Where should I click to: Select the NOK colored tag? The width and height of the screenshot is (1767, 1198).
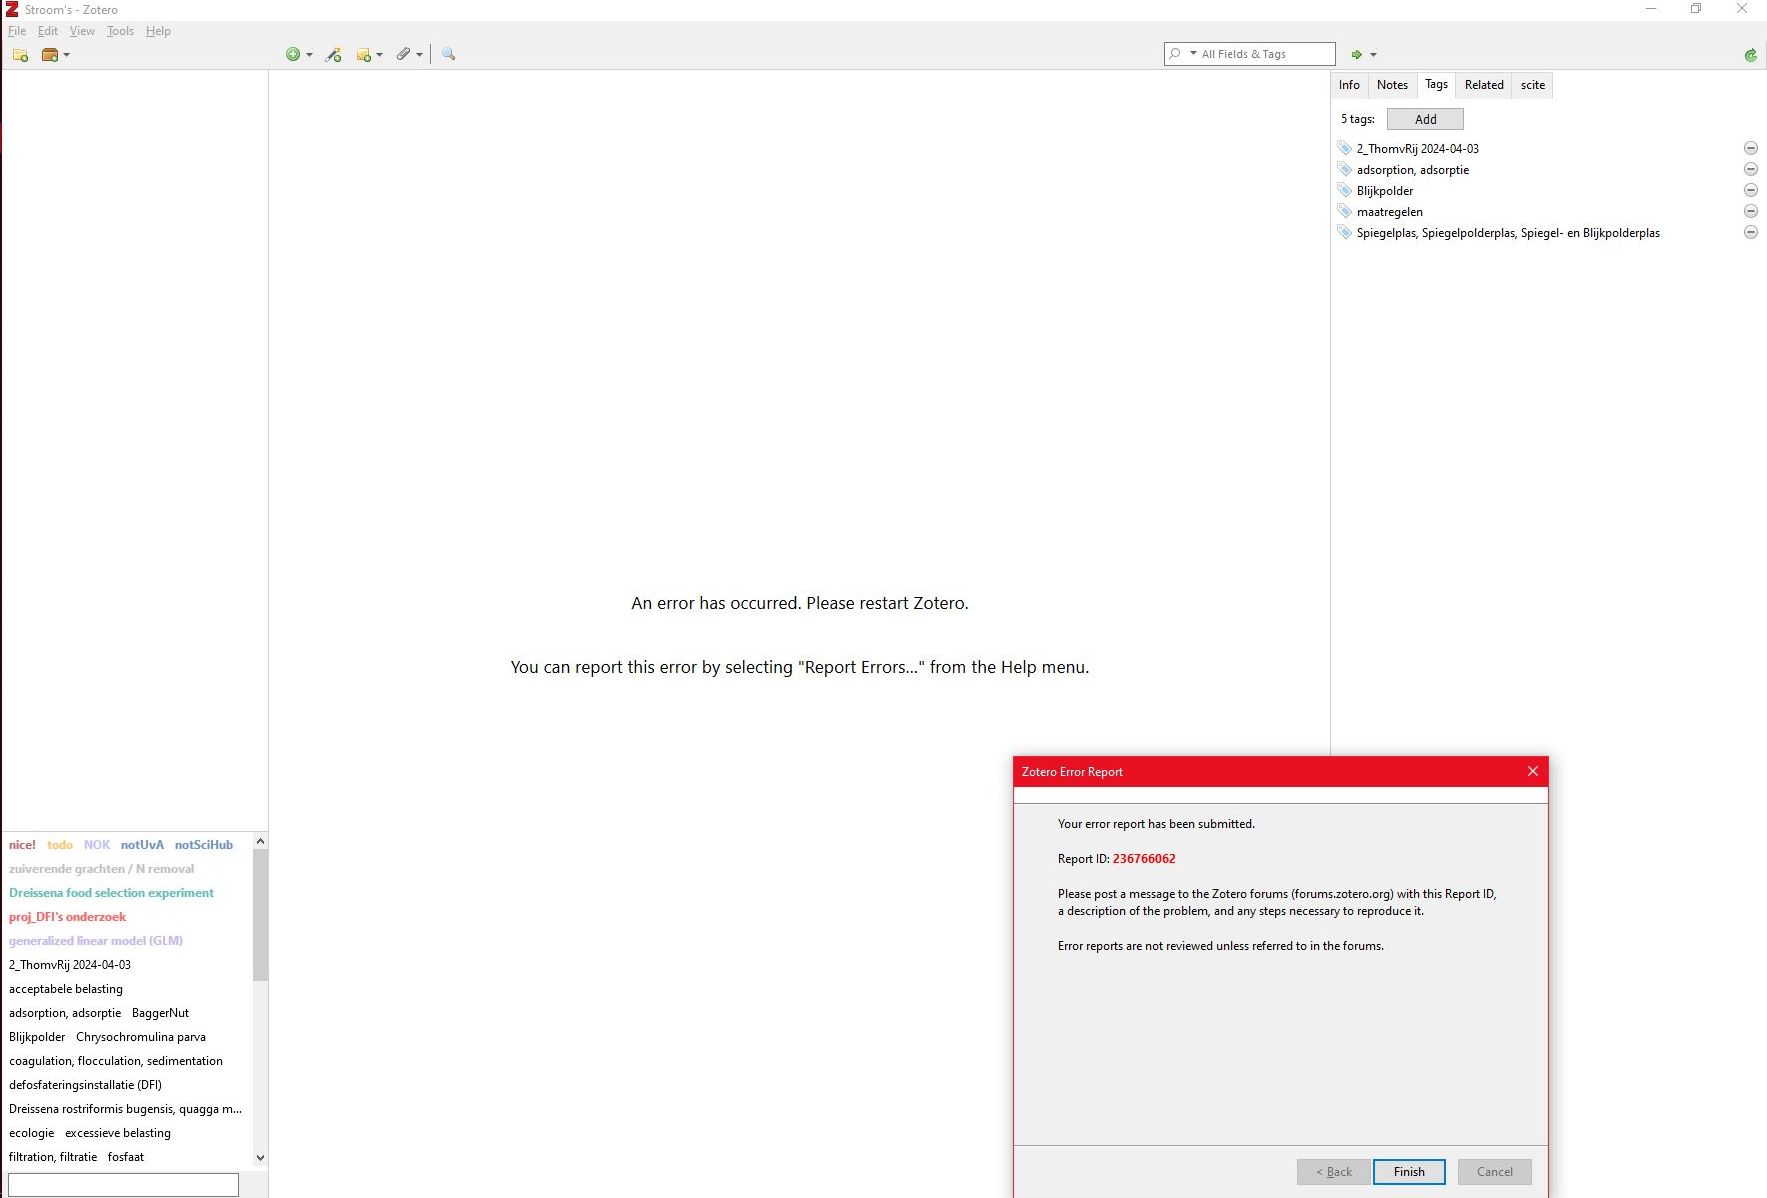pyautogui.click(x=97, y=845)
